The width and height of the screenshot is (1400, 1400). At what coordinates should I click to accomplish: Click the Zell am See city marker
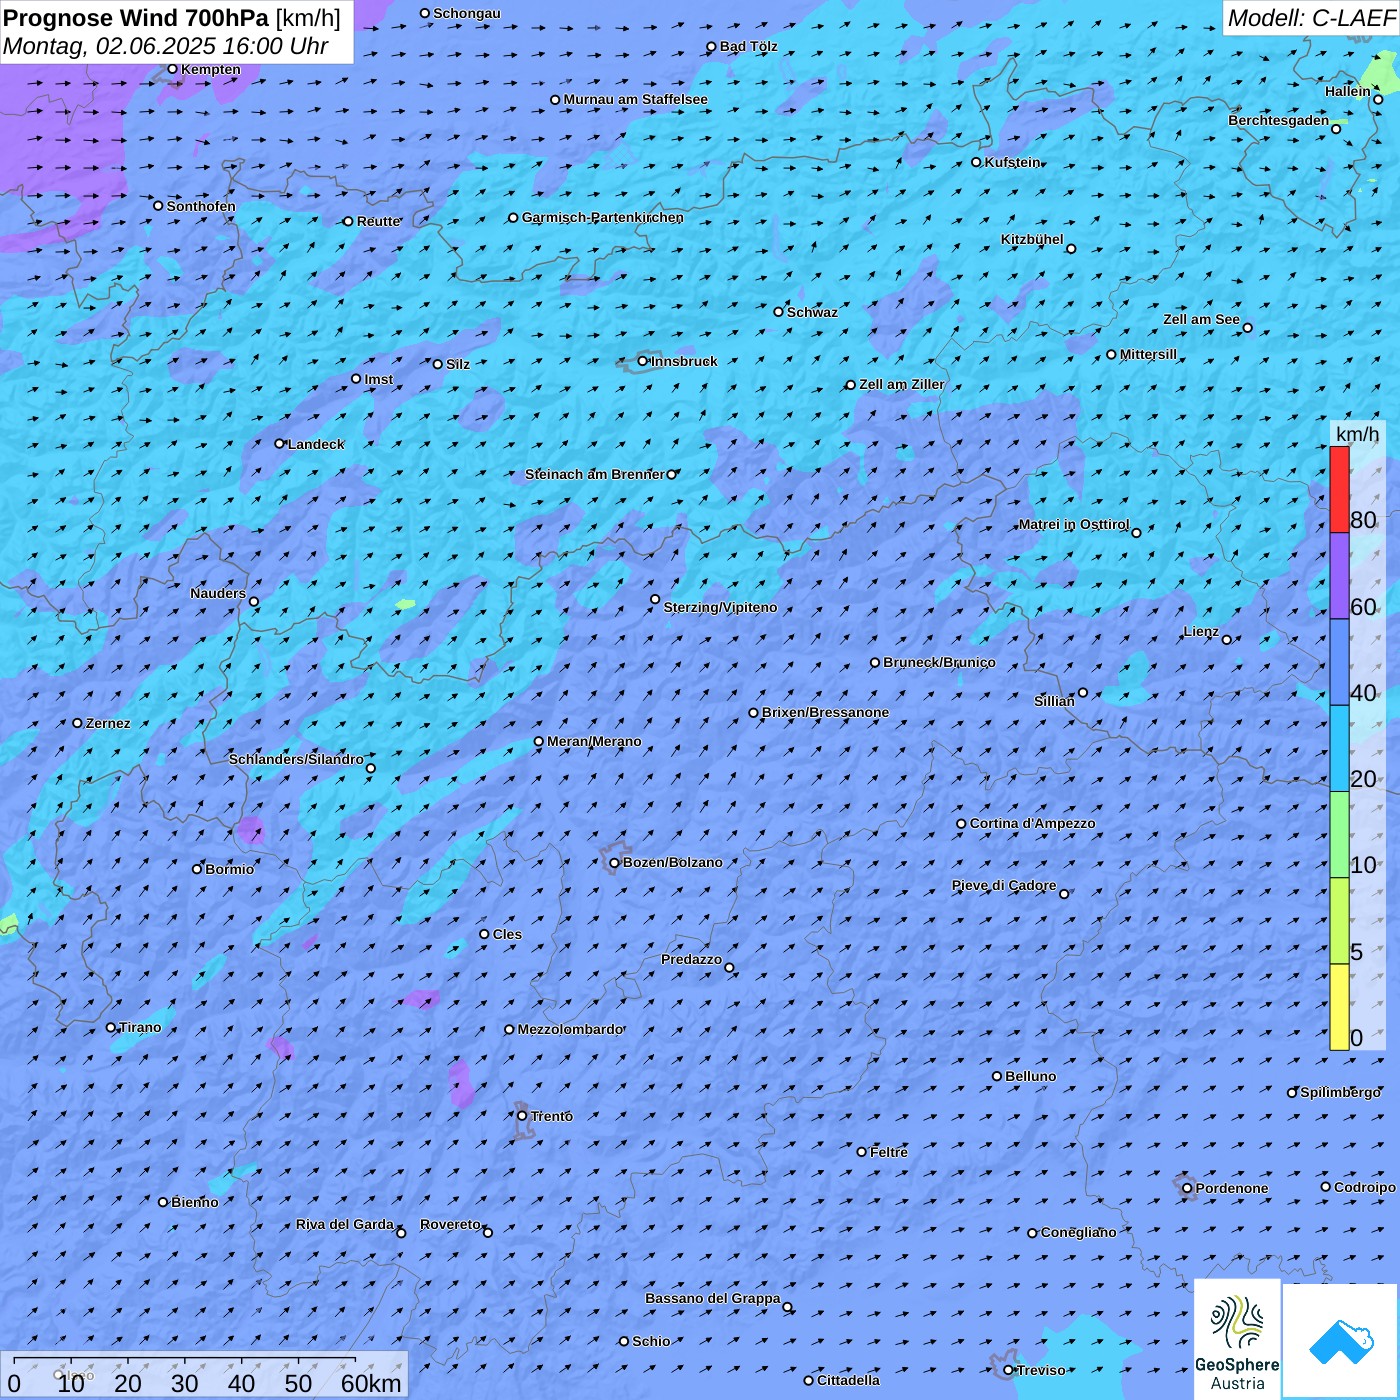click(1247, 328)
